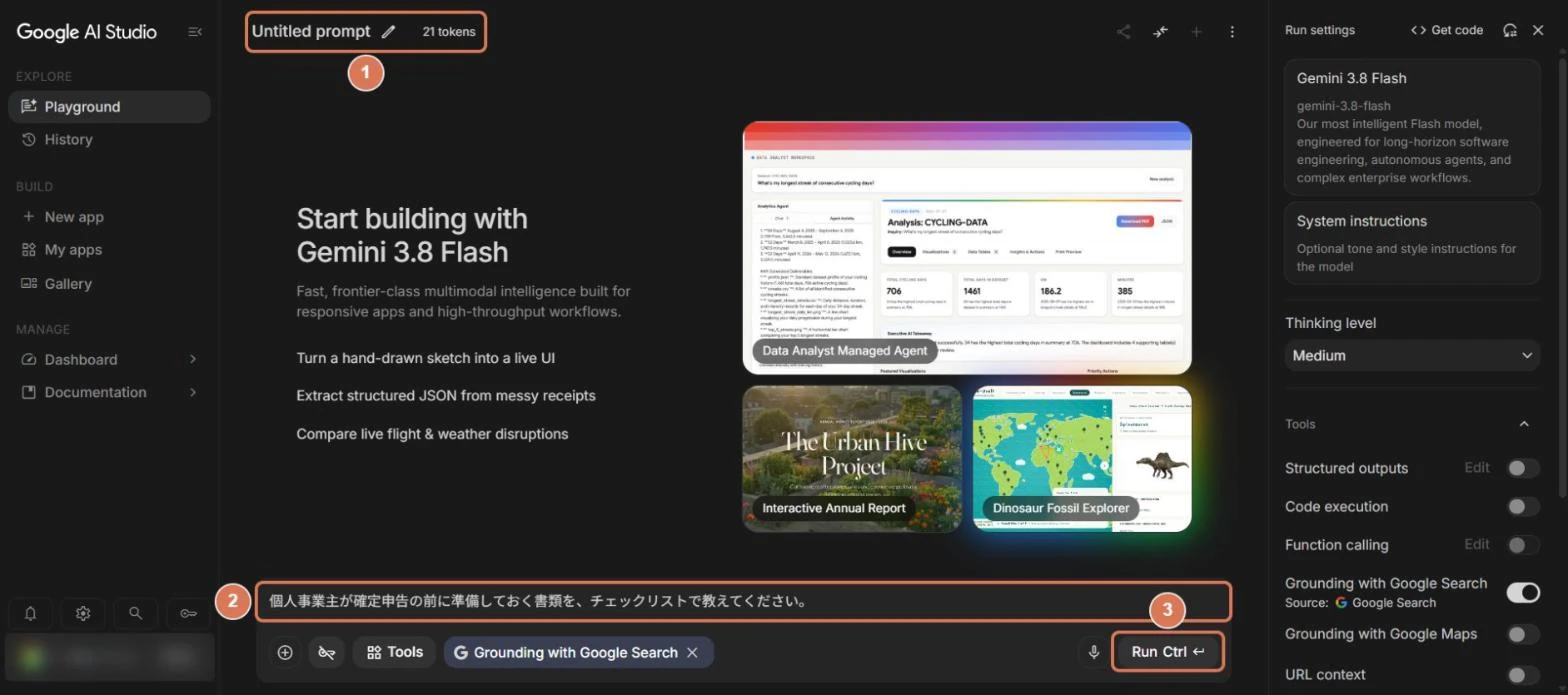Open The Urban Hive Project thumbnail

852,459
